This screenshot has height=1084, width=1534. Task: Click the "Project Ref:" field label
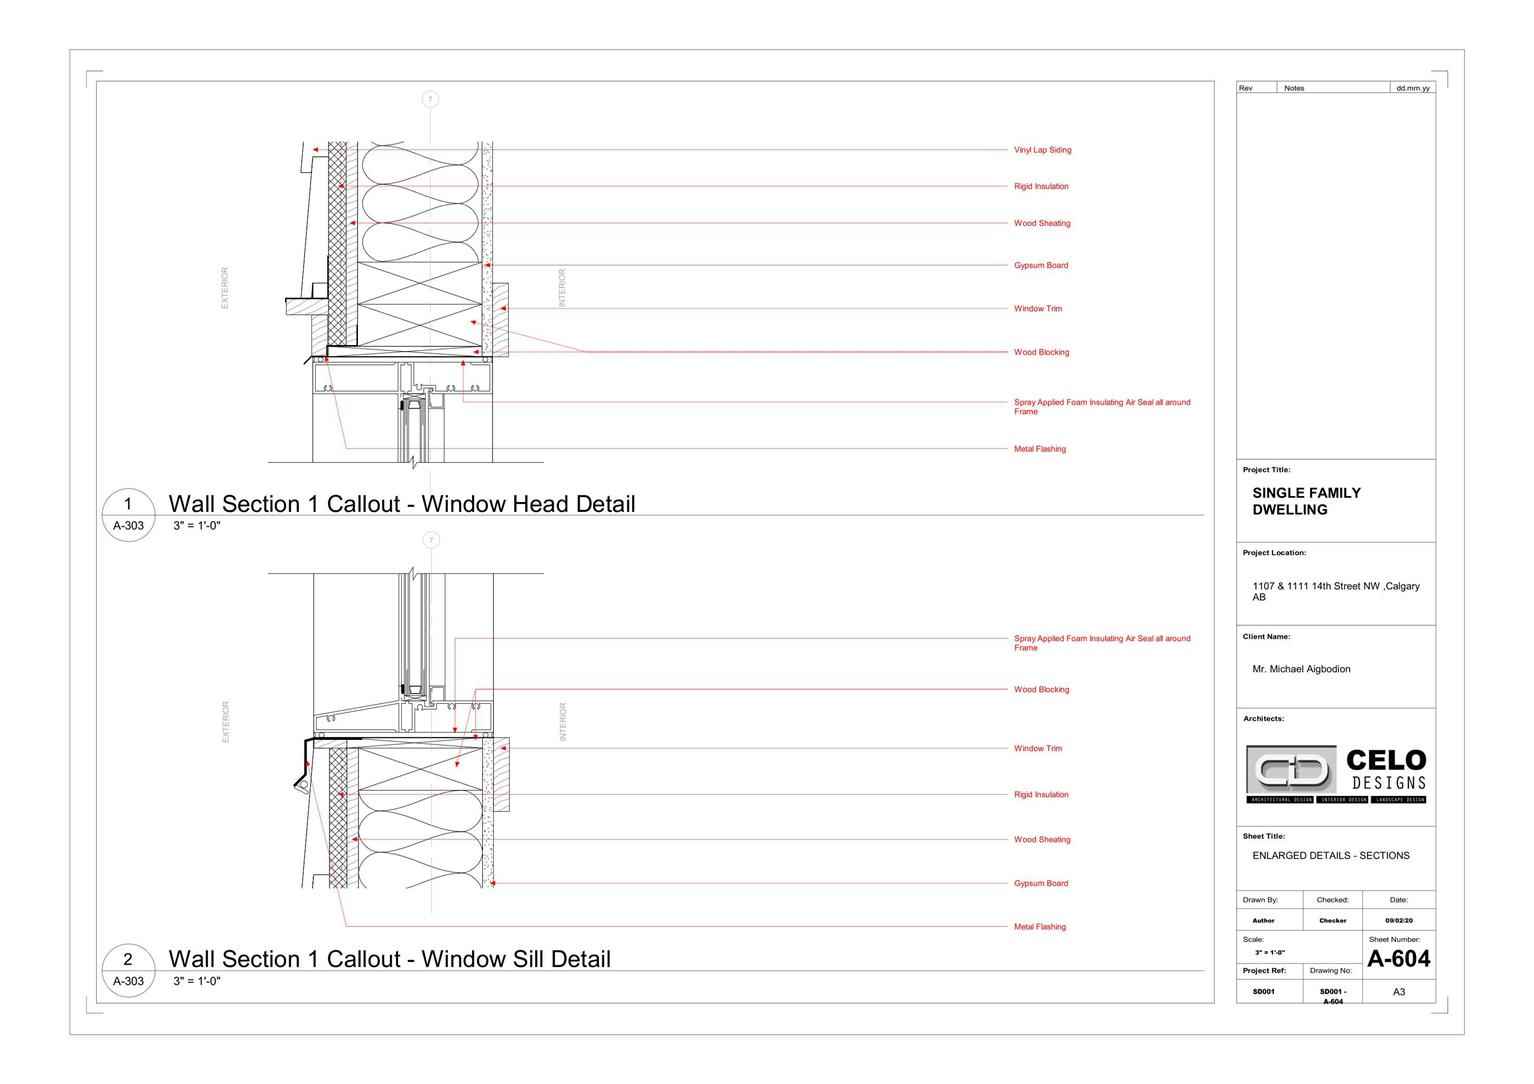(x=1264, y=971)
